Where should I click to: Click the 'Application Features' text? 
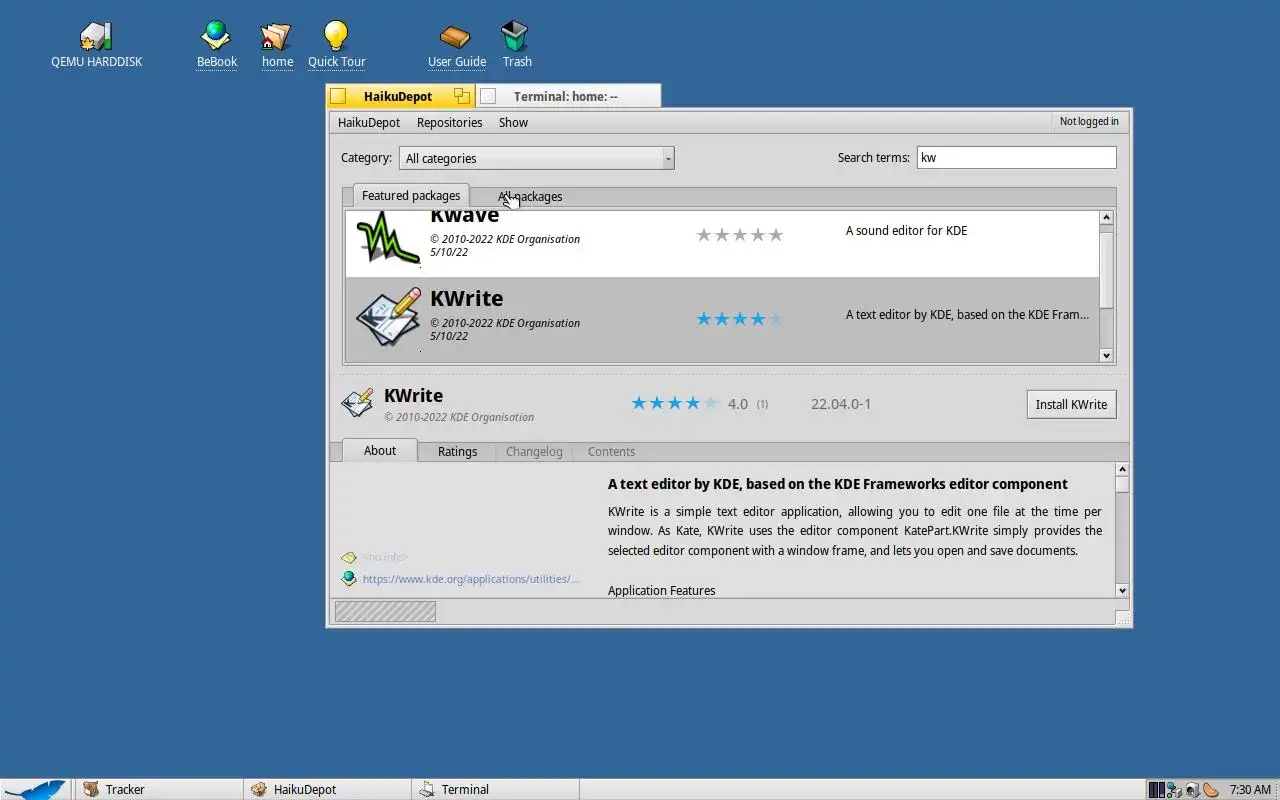tap(661, 590)
